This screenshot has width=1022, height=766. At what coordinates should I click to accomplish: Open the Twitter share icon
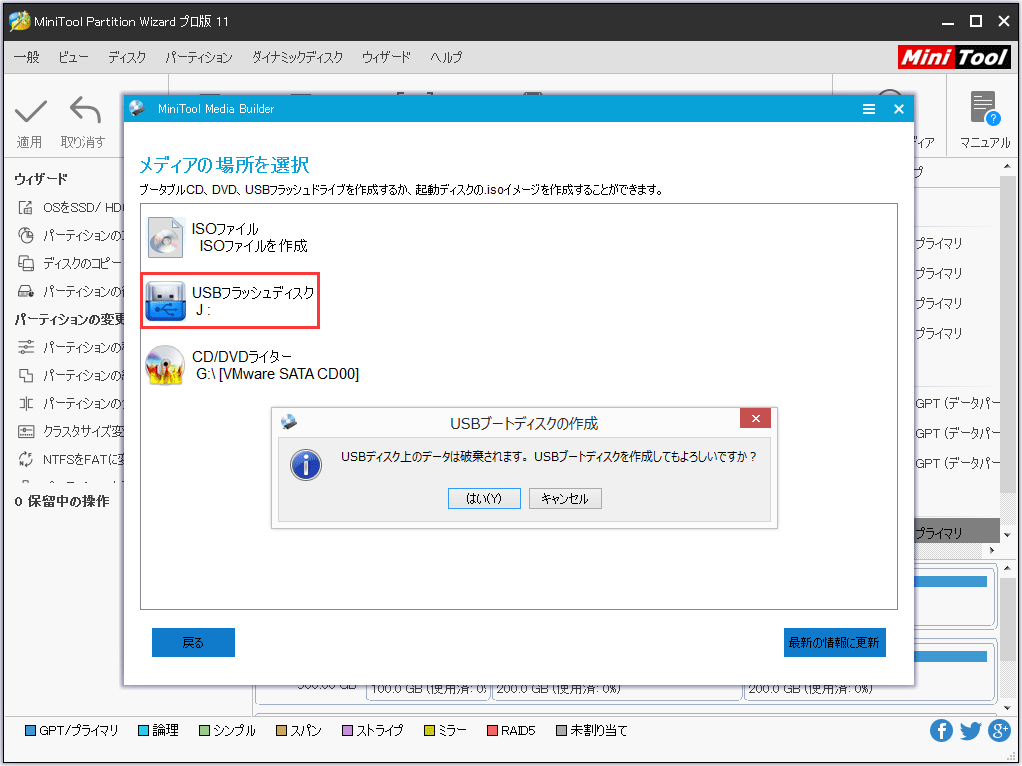coord(971,731)
